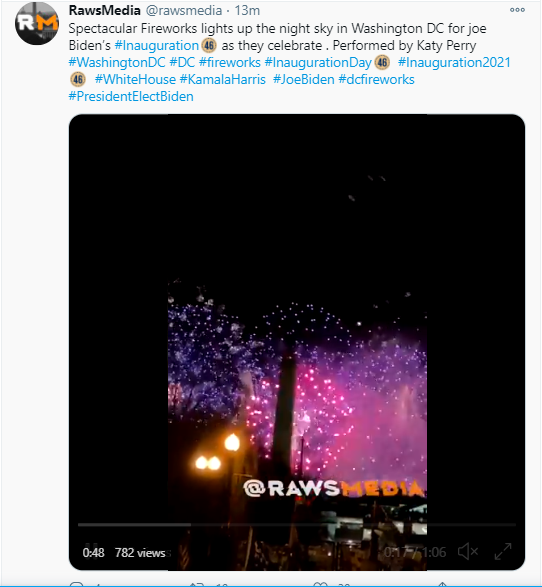Play the fireworks video thumbnail
Image resolution: width=542 pixels, height=587 pixels.
296,342
